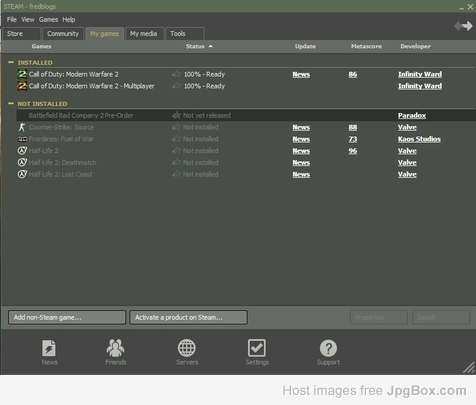This screenshot has height=405, width=476.
Task: Open the Metascore 86 link
Action: (353, 74)
